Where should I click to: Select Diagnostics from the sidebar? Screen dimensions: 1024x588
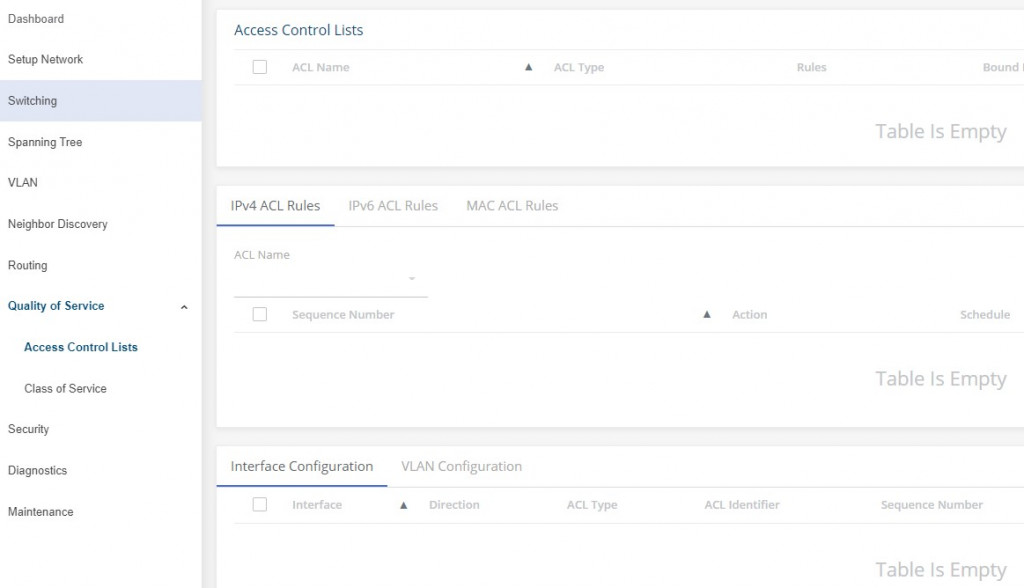tap(38, 470)
